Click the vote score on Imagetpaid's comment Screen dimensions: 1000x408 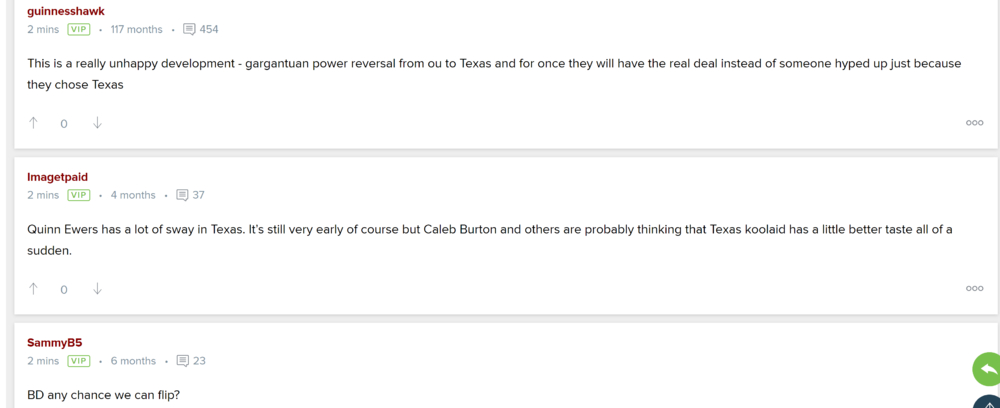point(64,290)
